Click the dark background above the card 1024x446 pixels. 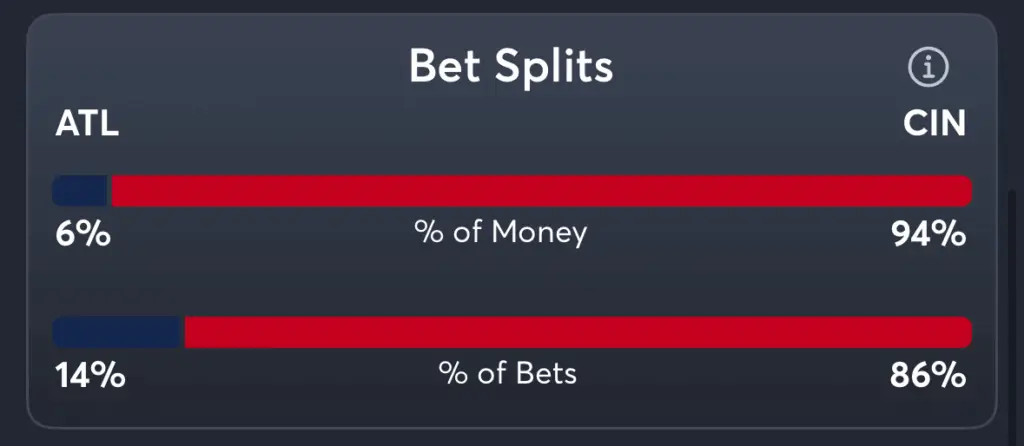[512, 5]
